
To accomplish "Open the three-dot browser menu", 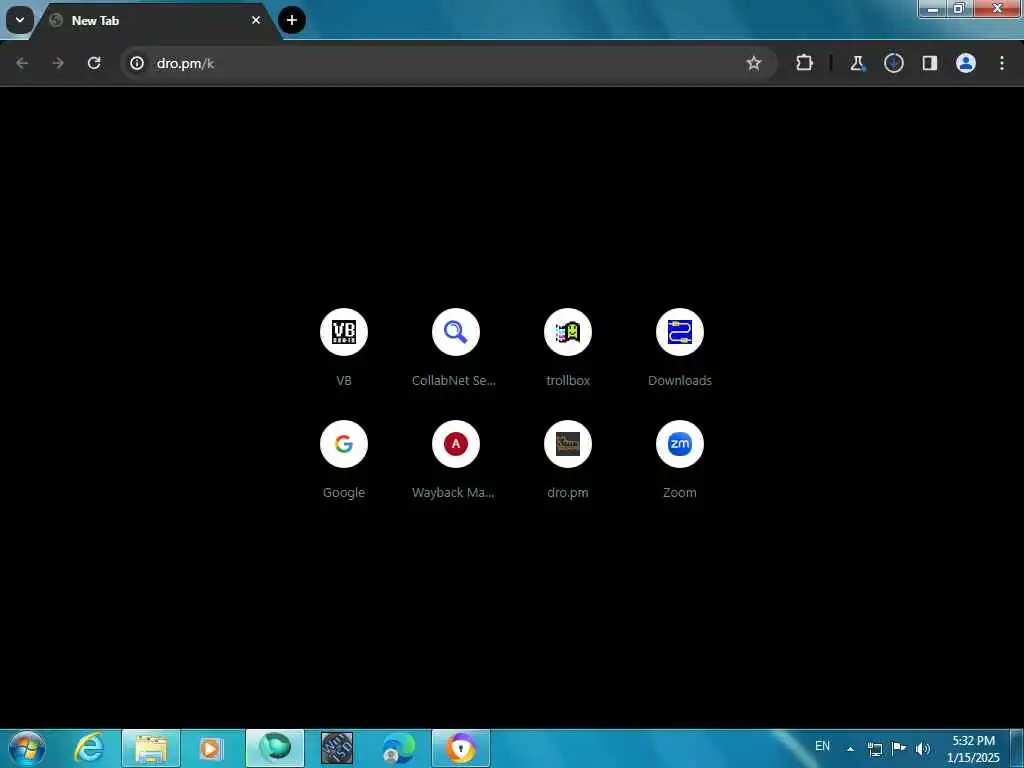I will 1002,63.
